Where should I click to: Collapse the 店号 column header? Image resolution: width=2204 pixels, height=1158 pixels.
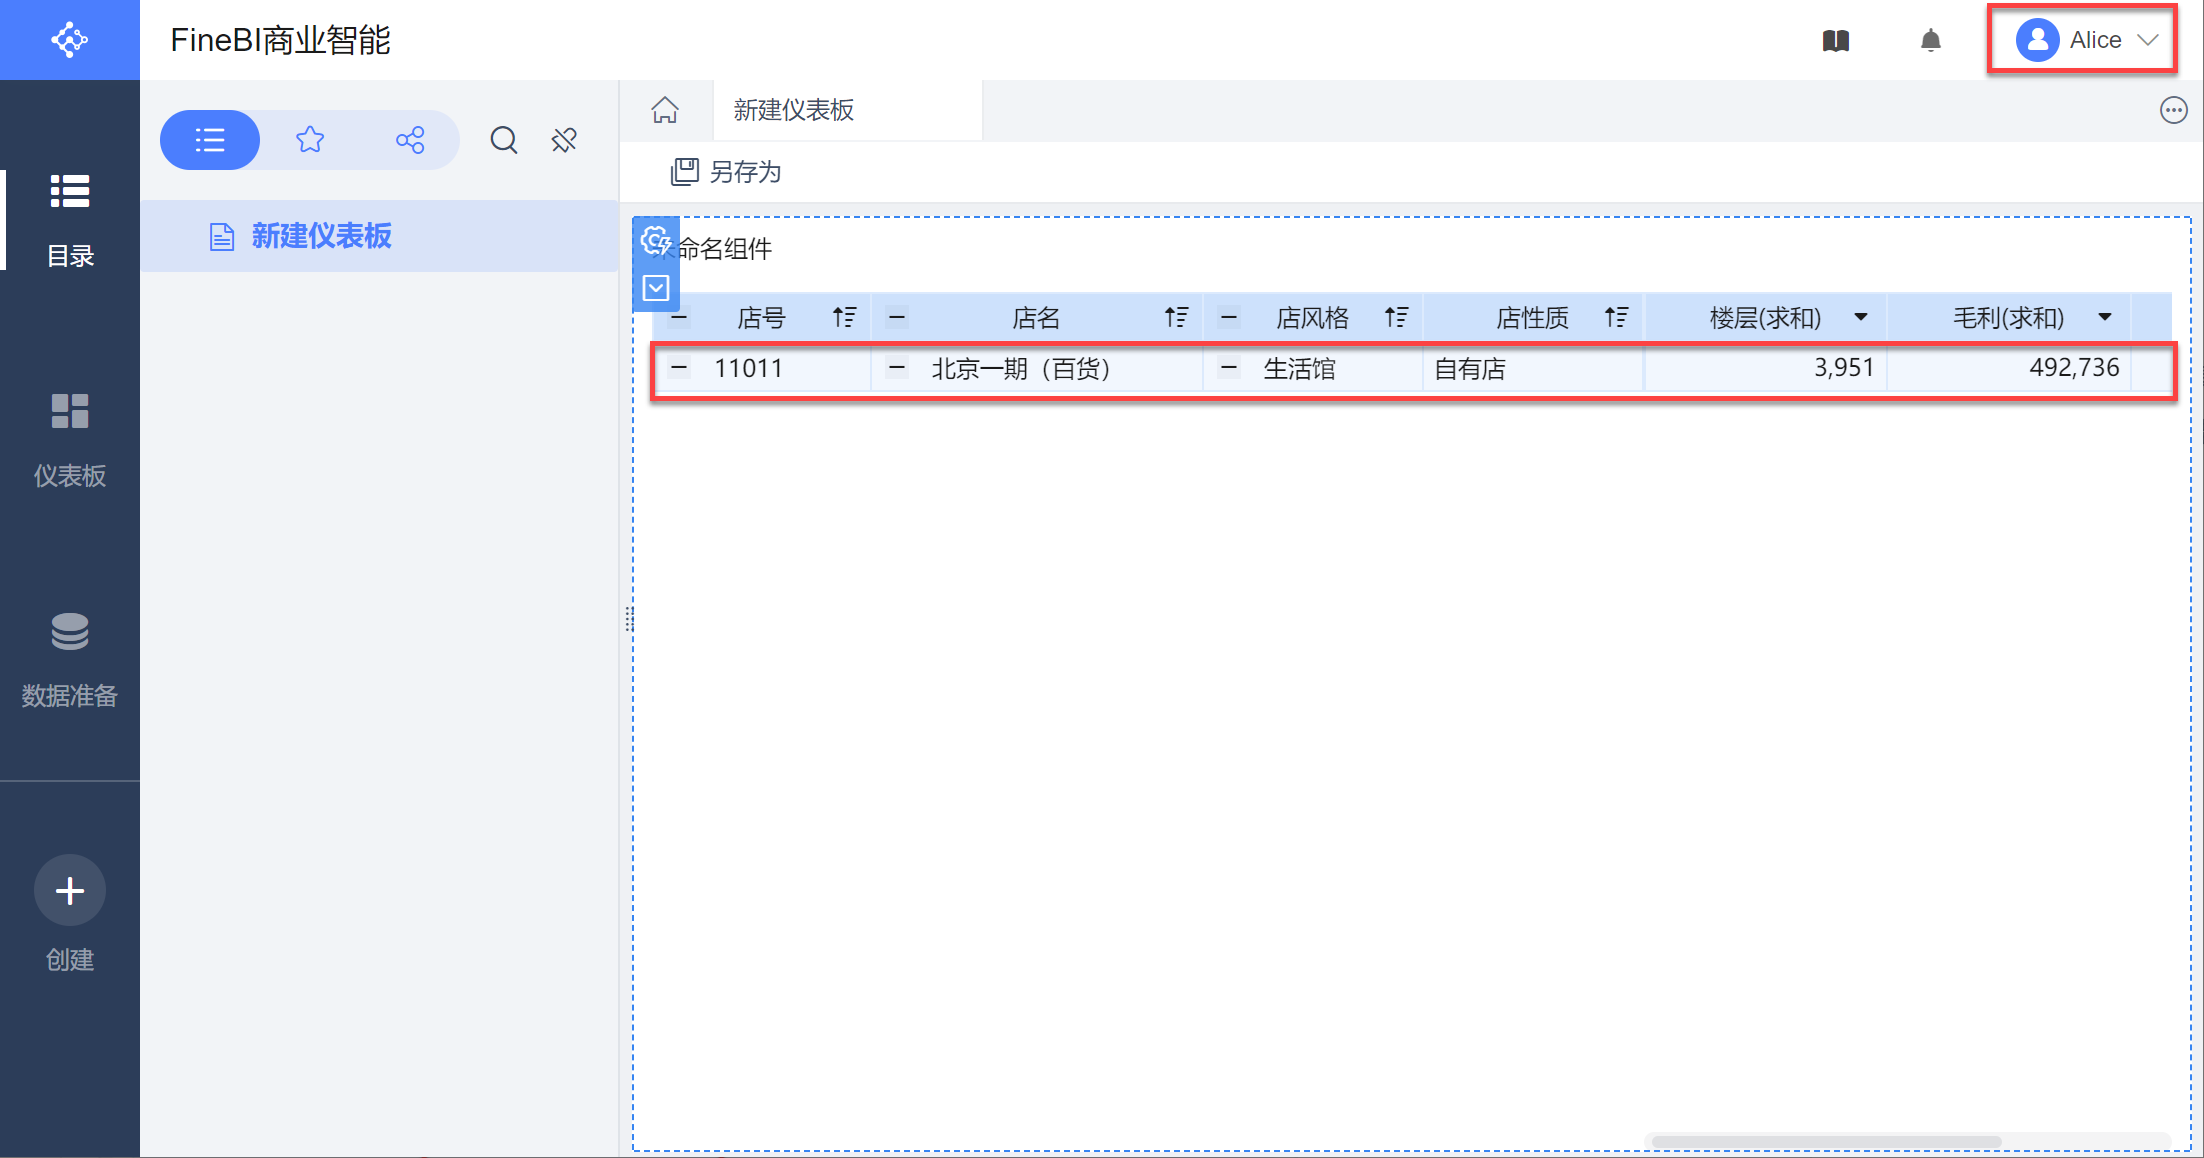[679, 318]
